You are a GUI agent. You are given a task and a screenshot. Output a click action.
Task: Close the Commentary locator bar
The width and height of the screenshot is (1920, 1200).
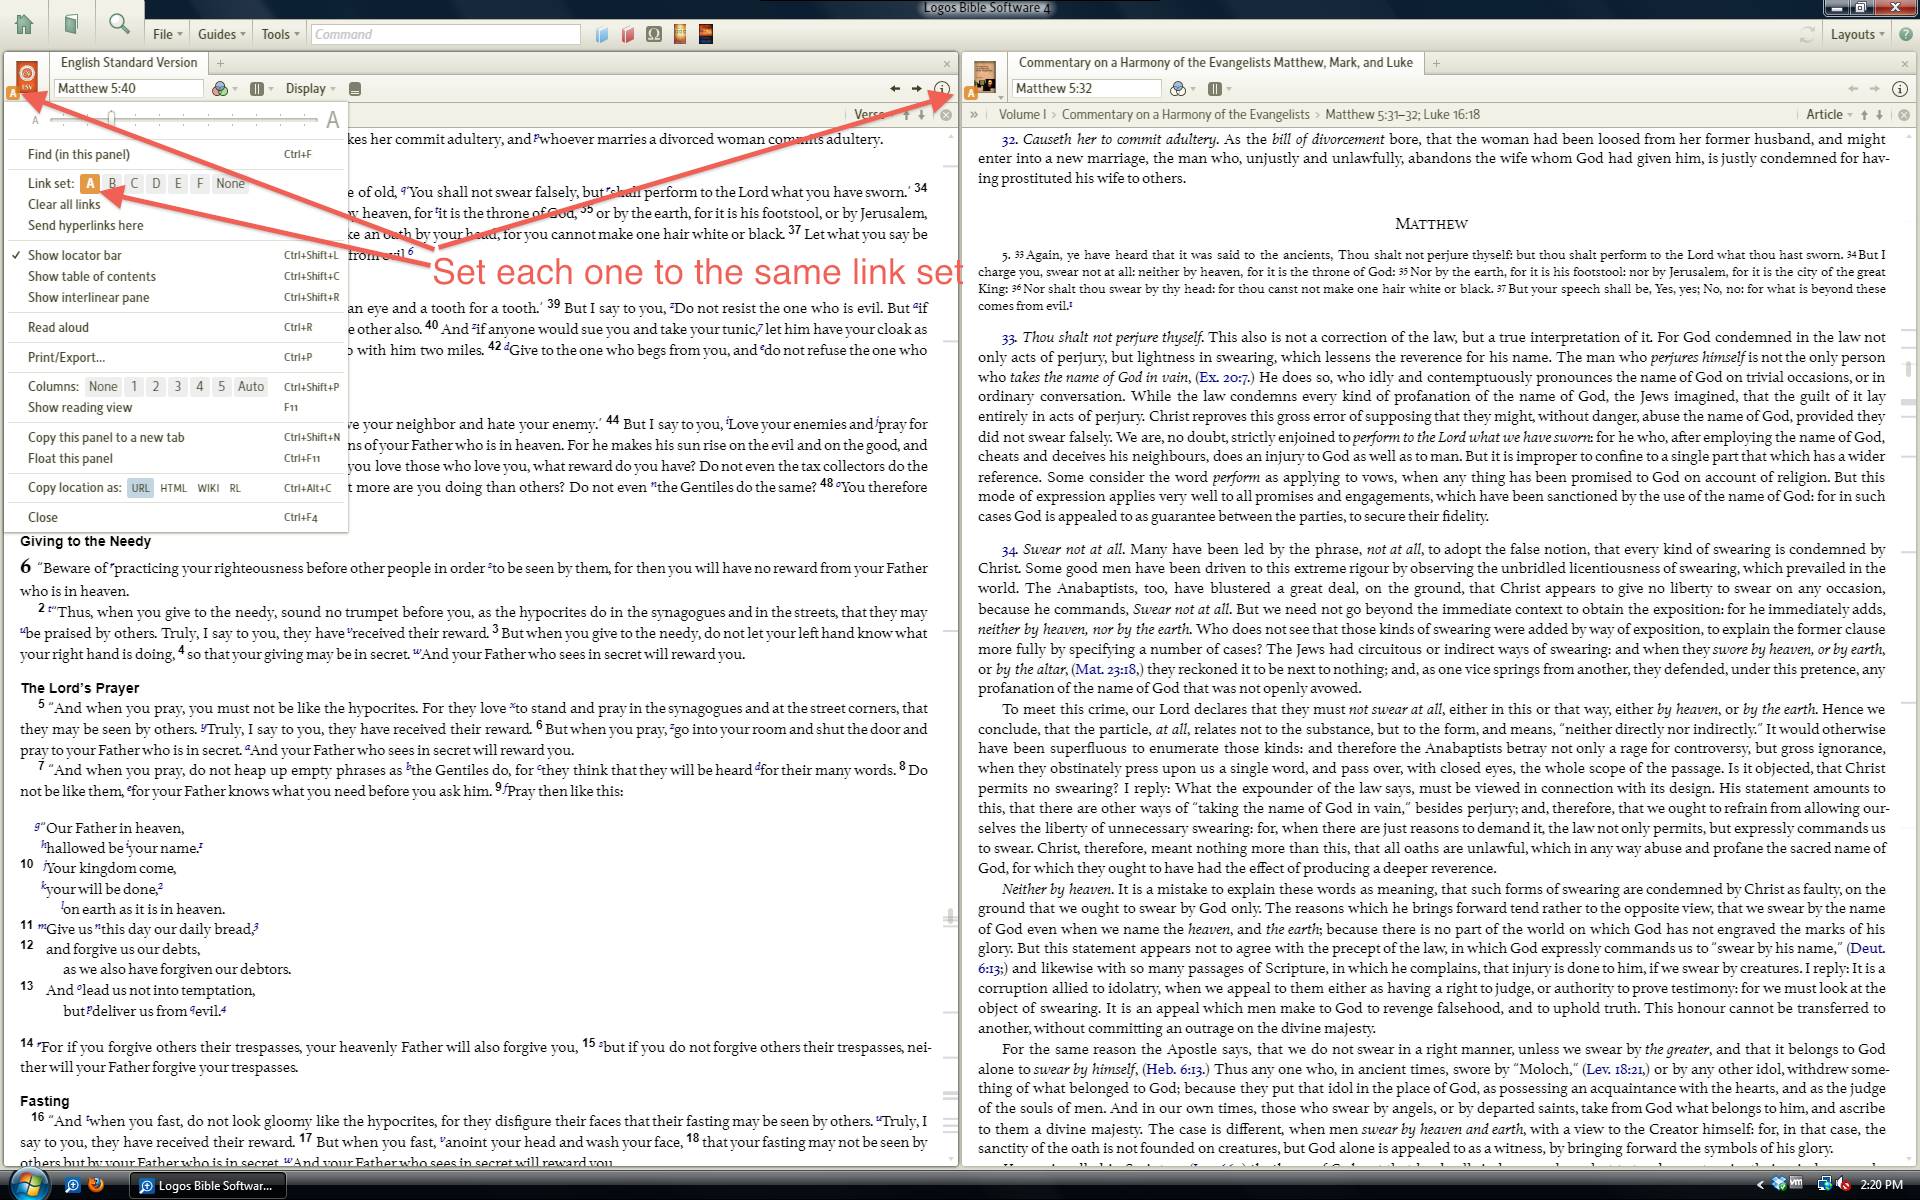click(x=1904, y=115)
